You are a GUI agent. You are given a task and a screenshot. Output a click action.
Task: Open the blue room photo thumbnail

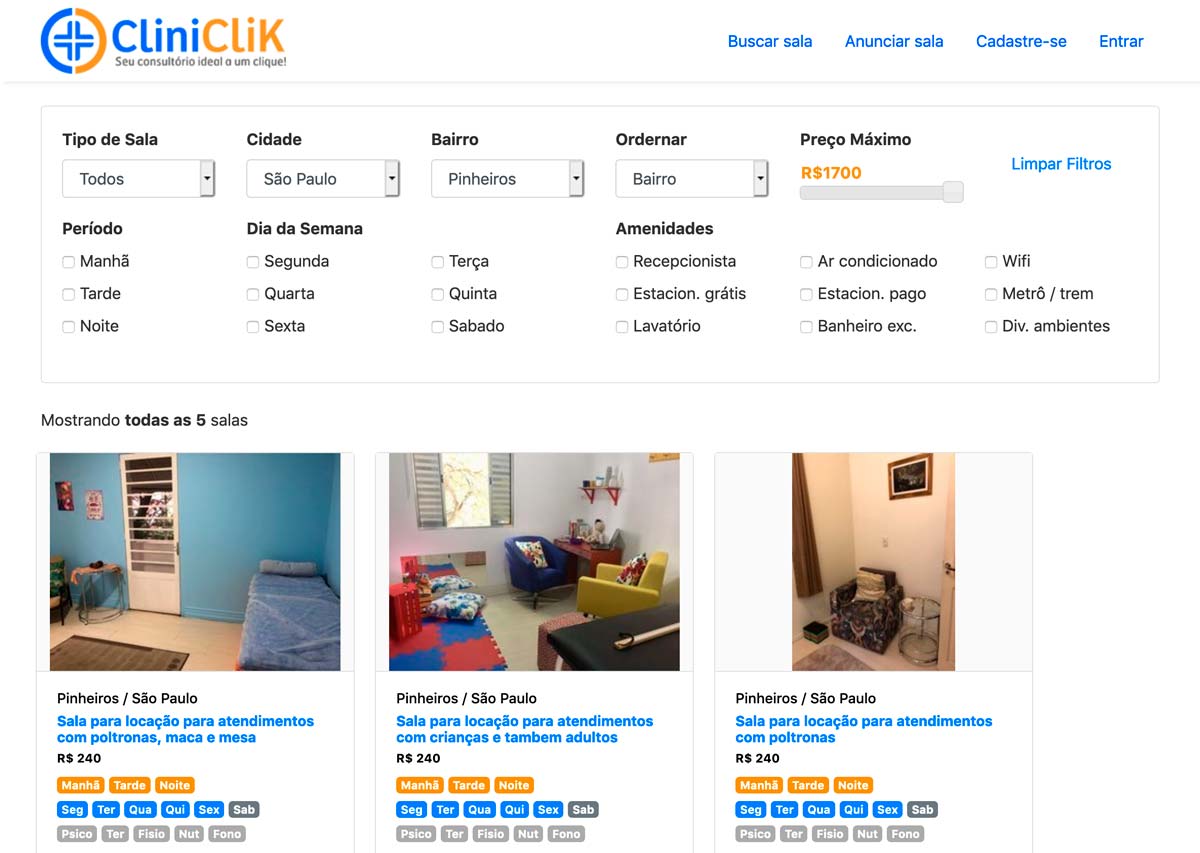click(195, 562)
